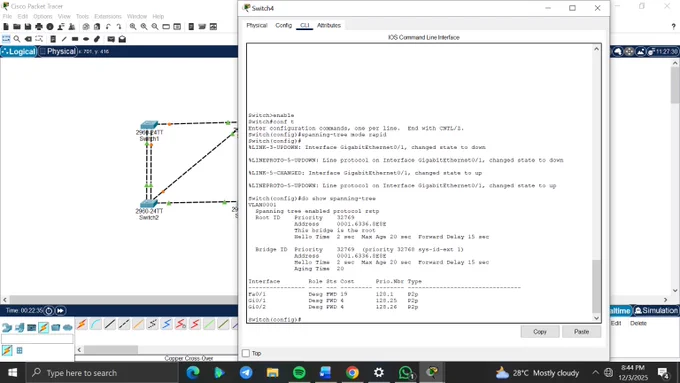Click the Zoom In magnifier icon
Viewport: 680px width, 383px height.
[133, 27]
